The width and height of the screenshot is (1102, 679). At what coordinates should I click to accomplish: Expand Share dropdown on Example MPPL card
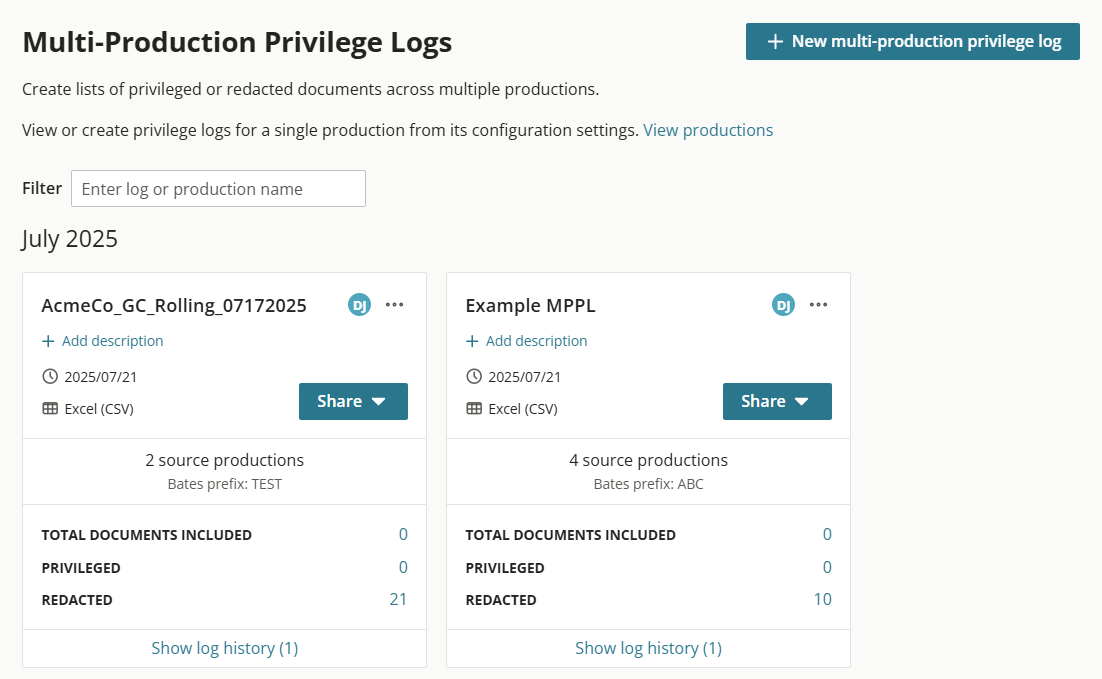click(777, 401)
